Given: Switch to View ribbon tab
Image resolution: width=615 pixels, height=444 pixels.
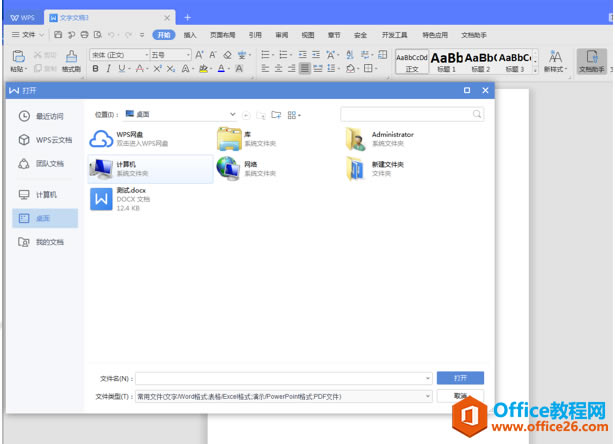Looking at the screenshot, I should pos(308,35).
